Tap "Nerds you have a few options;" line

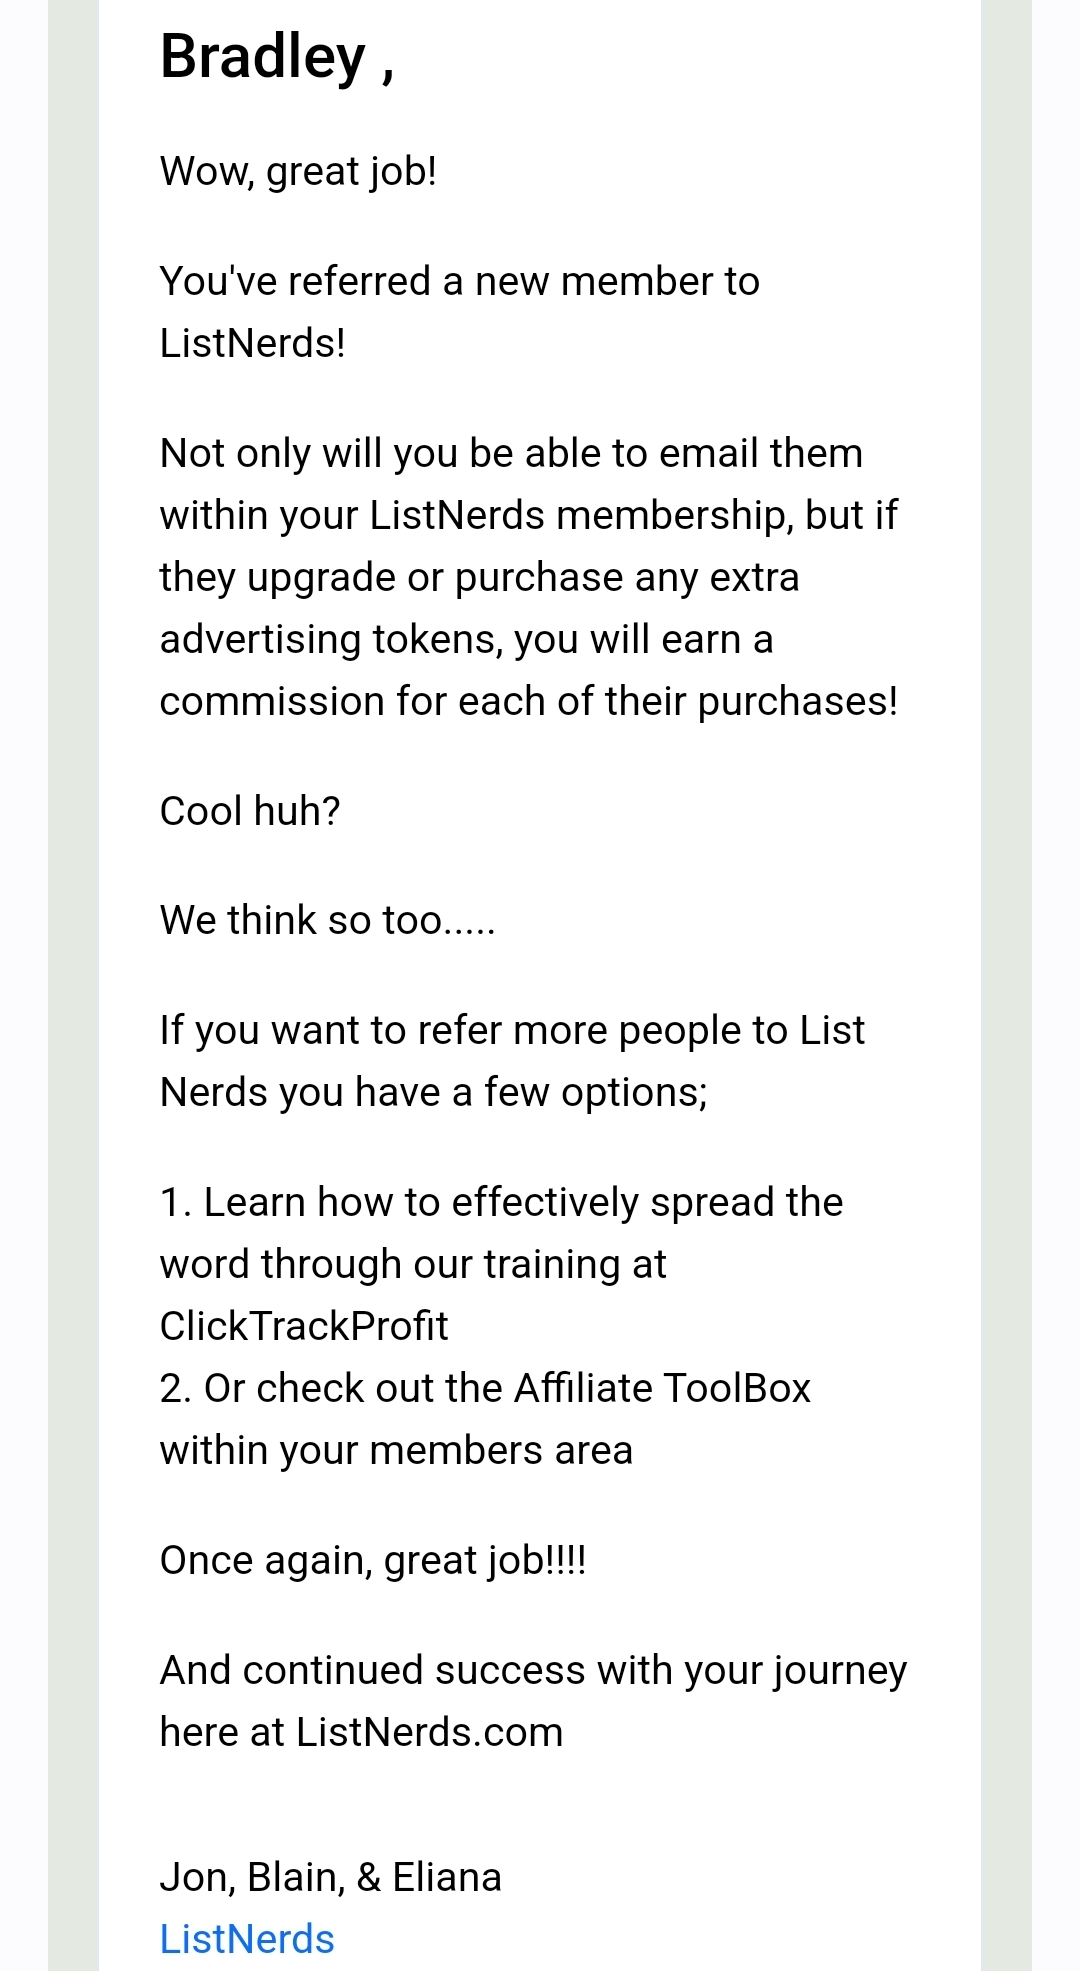click(x=434, y=1092)
